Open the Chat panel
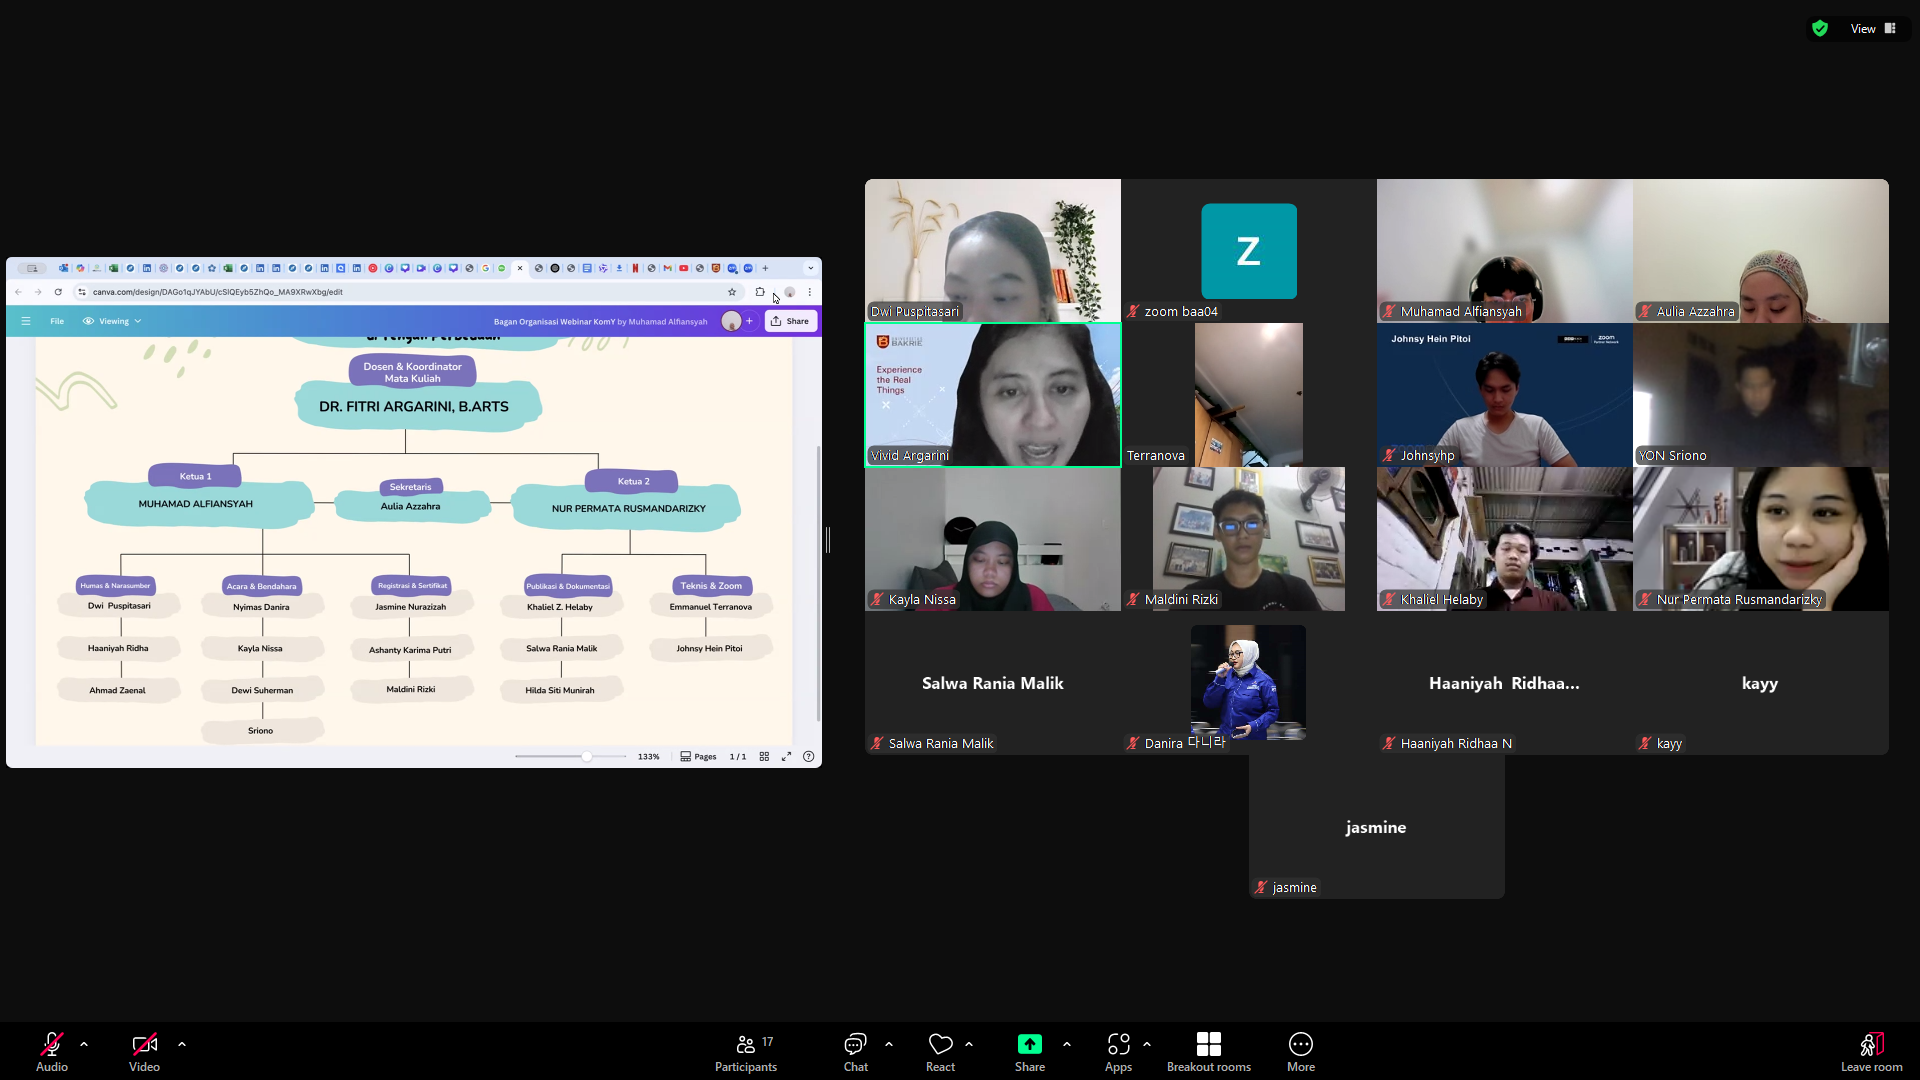The width and height of the screenshot is (1920, 1080). coord(856,1052)
